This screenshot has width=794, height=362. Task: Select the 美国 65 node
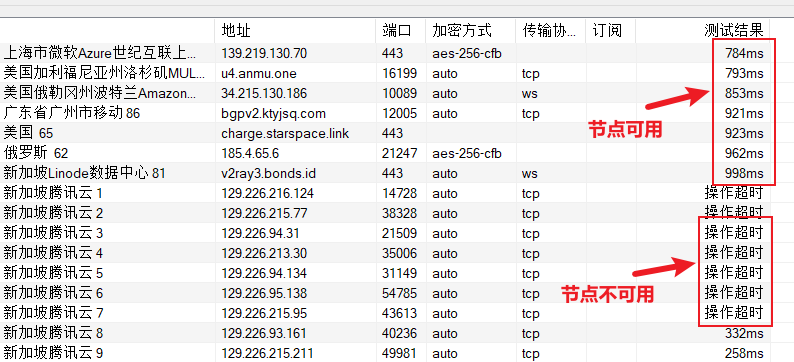[x=28, y=133]
